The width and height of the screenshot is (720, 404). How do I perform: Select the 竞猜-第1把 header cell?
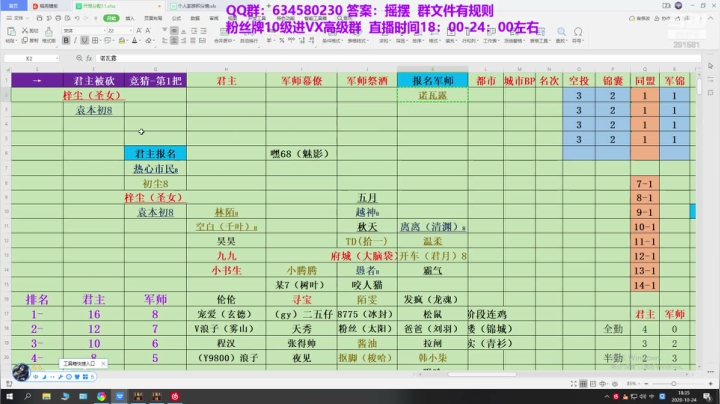tap(155, 81)
